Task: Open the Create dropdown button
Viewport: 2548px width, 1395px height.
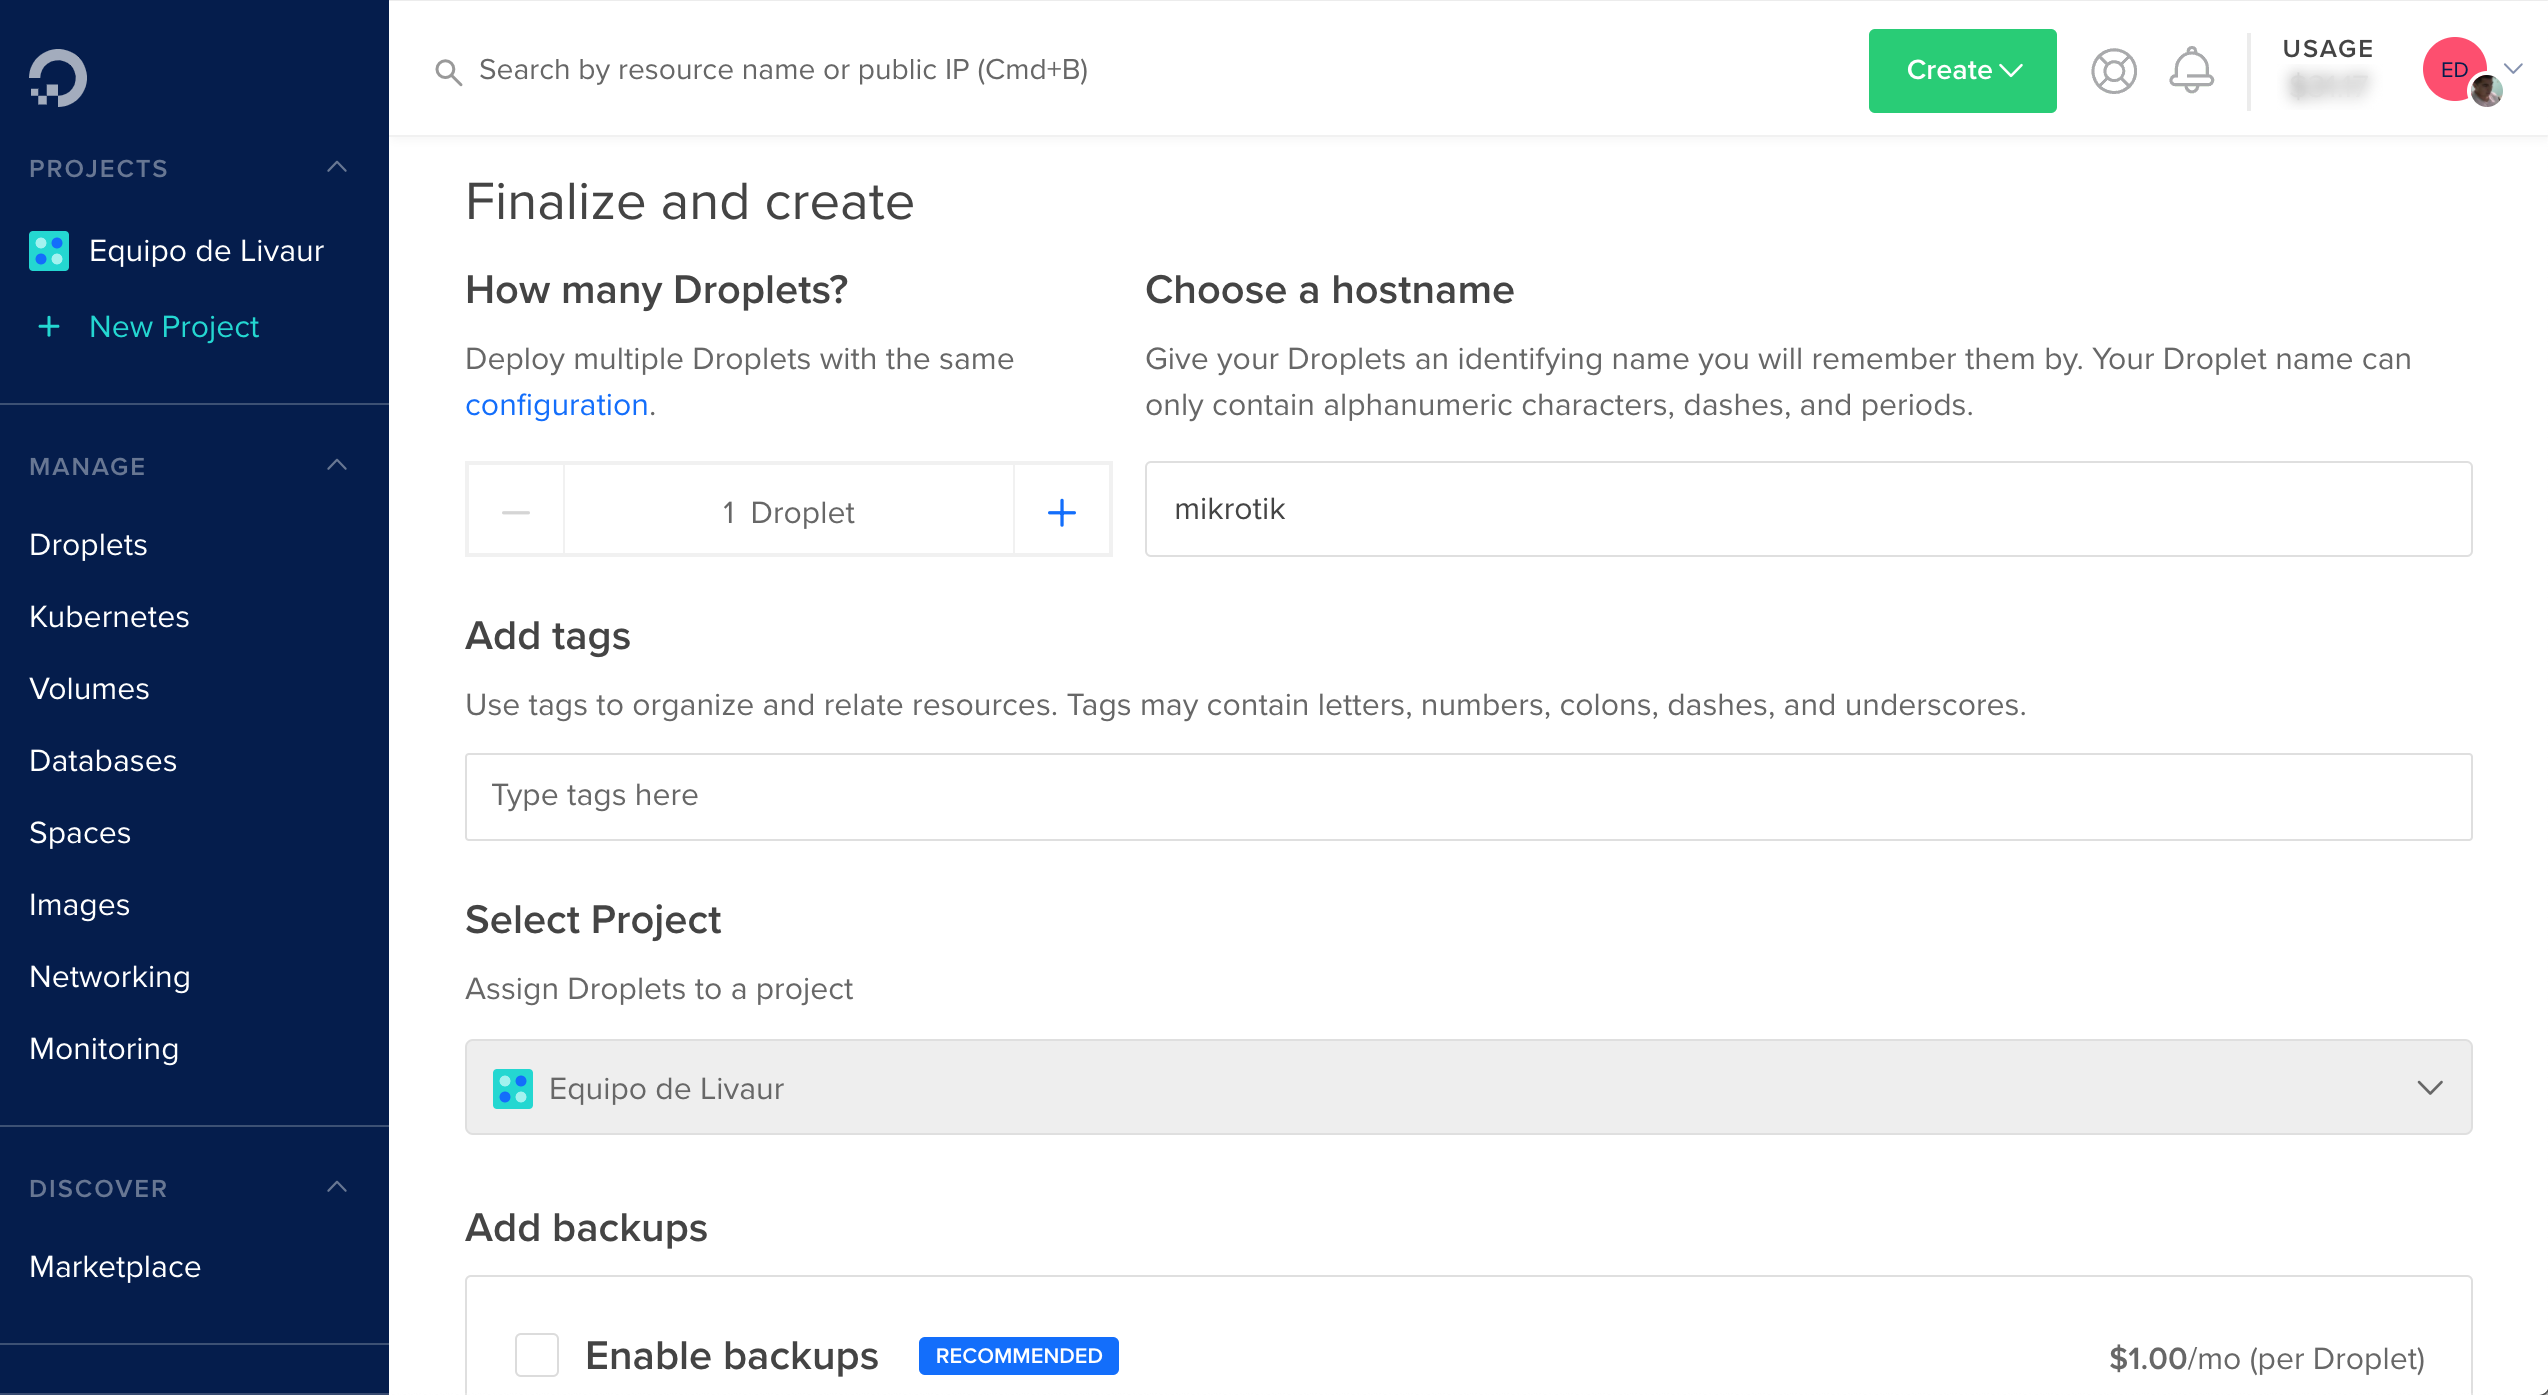Action: [1962, 71]
